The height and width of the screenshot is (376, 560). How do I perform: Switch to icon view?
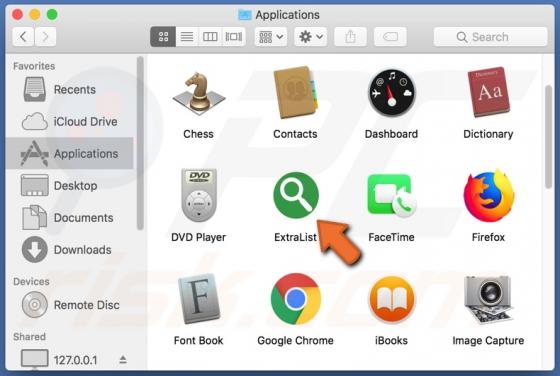pos(163,36)
